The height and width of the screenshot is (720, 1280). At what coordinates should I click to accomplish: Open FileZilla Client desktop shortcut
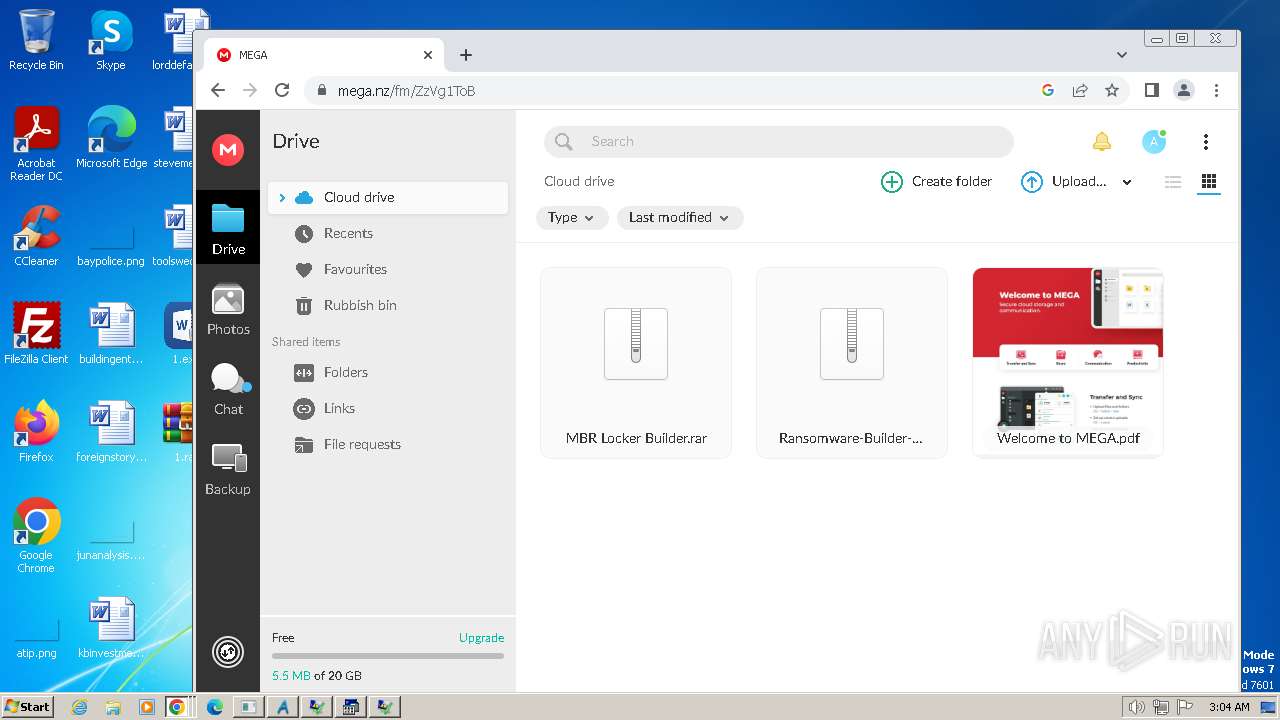pyautogui.click(x=36, y=333)
